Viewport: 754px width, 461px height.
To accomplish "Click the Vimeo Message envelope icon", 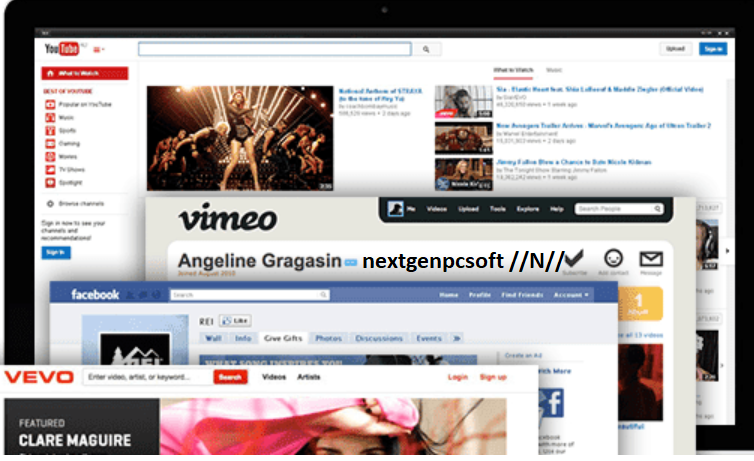I will tap(651, 258).
